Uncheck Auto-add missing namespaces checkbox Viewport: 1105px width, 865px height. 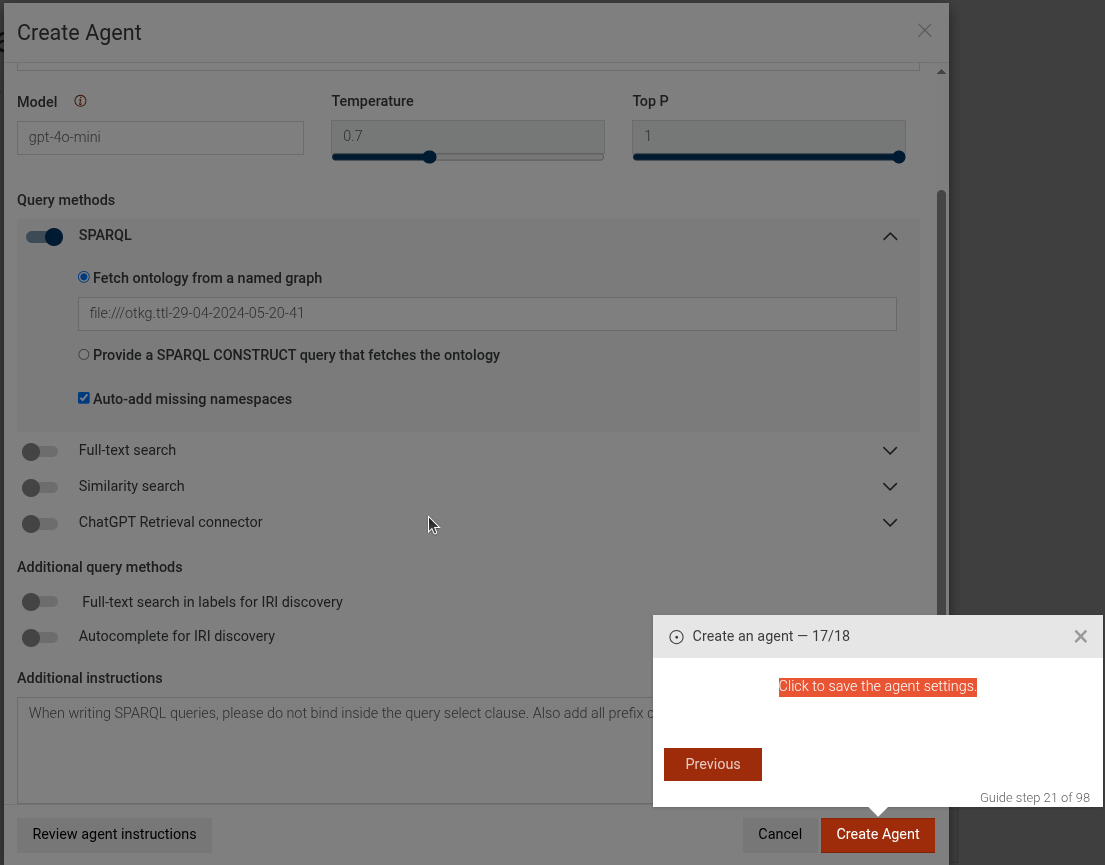[84, 398]
